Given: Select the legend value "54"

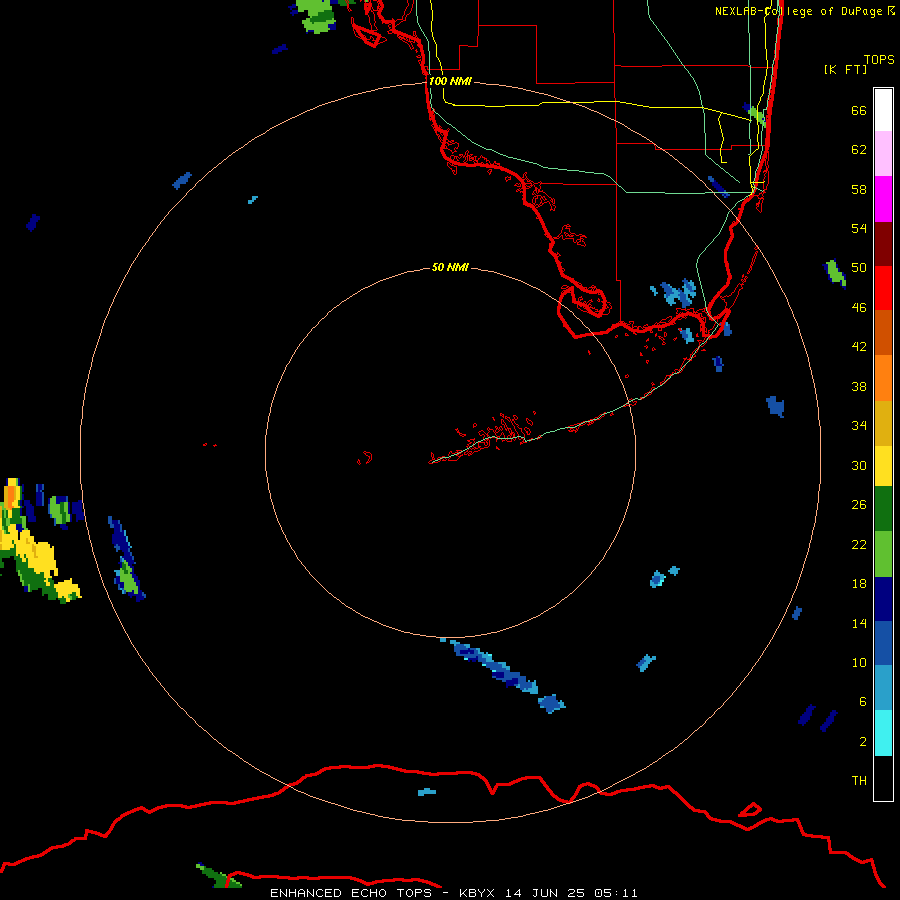Looking at the screenshot, I should [x=859, y=228].
